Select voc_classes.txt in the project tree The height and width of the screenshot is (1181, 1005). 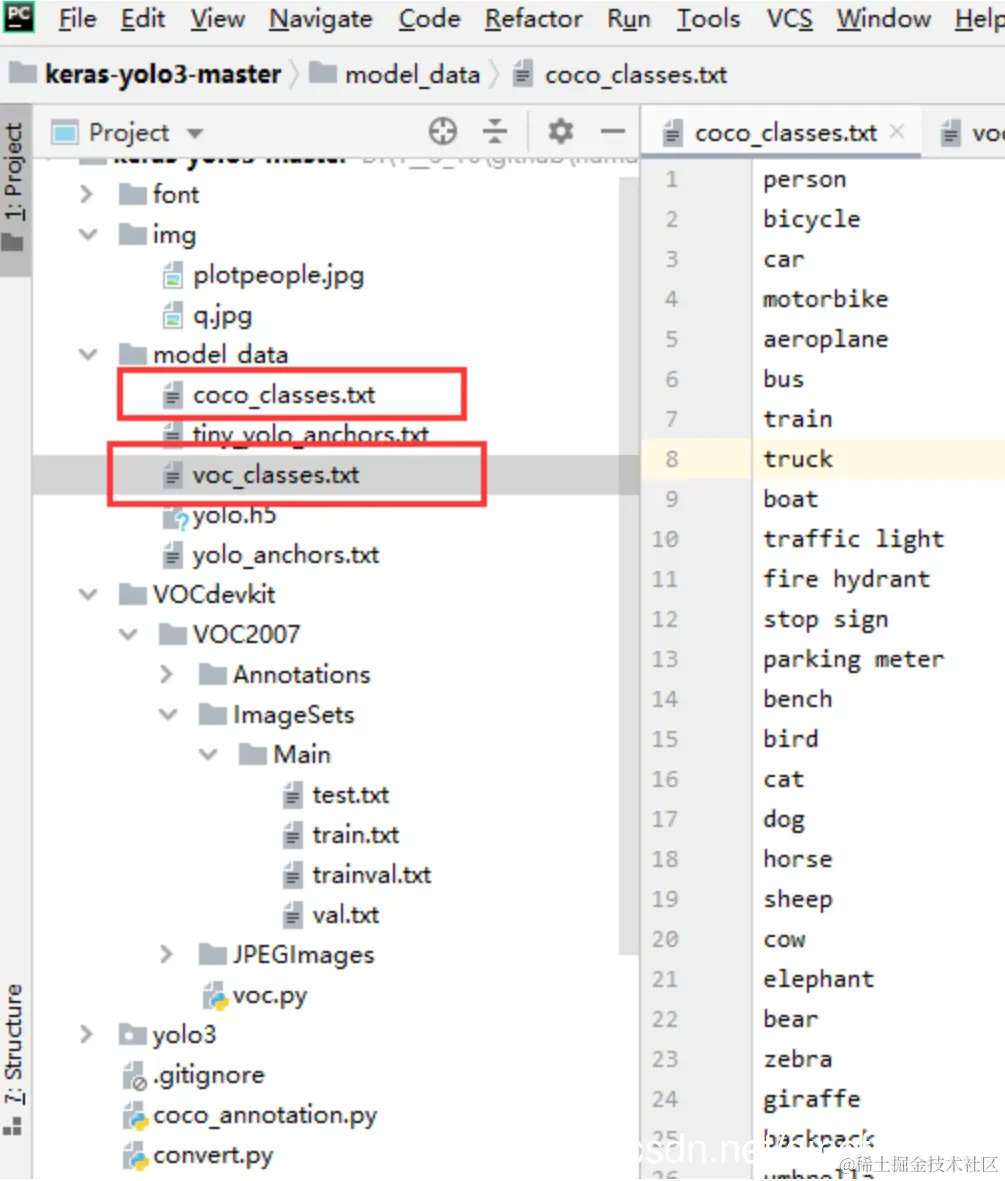pyautogui.click(x=276, y=475)
